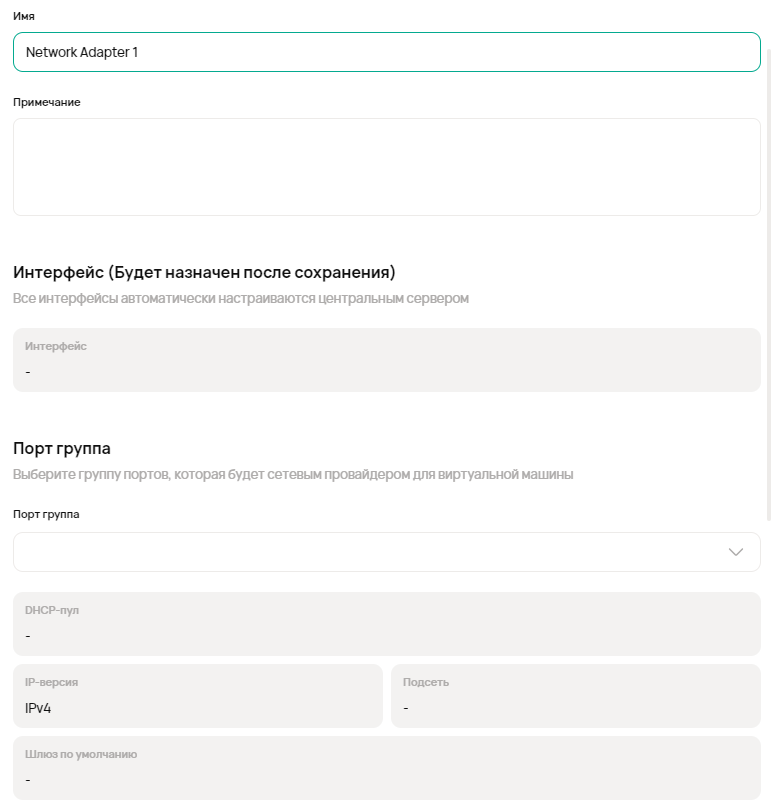Click the Имя label above the name field
Image resolution: width=774 pixels, height=808 pixels.
(24, 16)
